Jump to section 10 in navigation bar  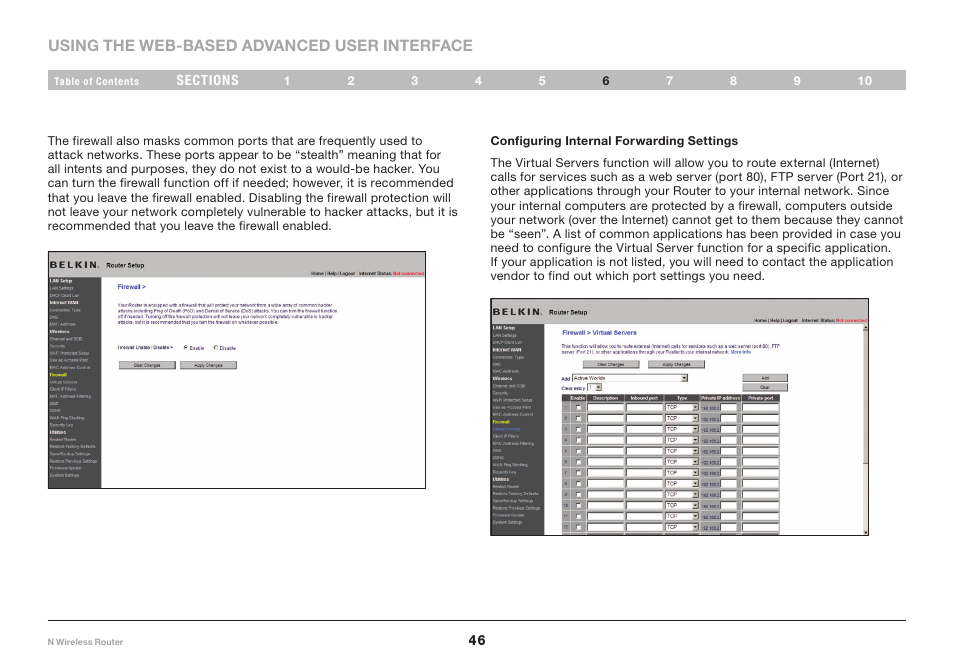[x=865, y=81]
